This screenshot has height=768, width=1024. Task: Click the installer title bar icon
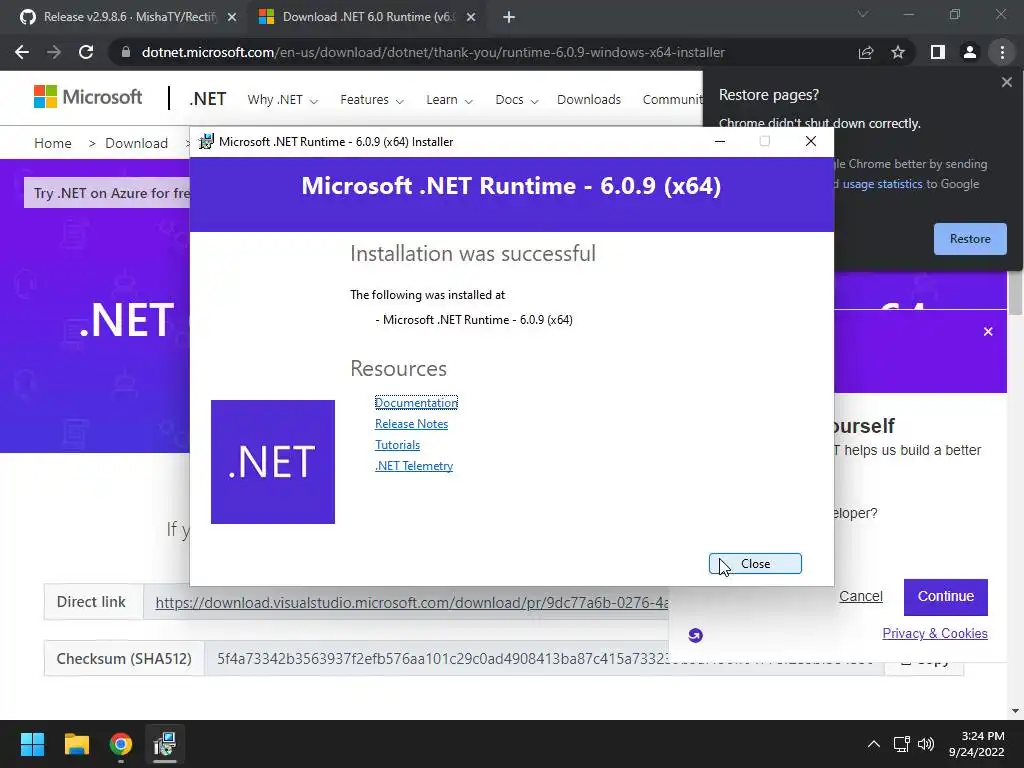pyautogui.click(x=206, y=142)
